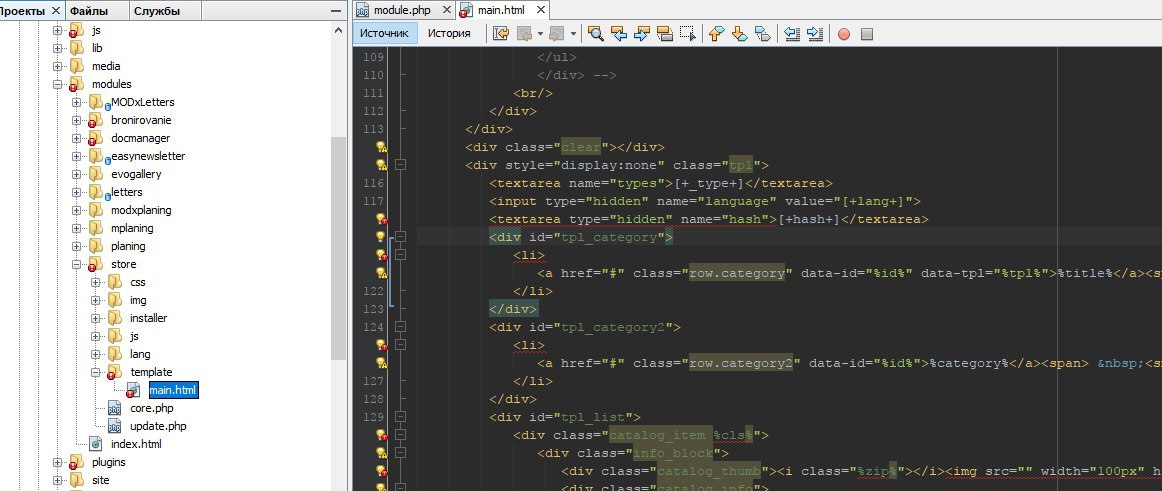The width and height of the screenshot is (1162, 491).
Task: Collapse the modules folder in tree
Action: [x=59, y=84]
